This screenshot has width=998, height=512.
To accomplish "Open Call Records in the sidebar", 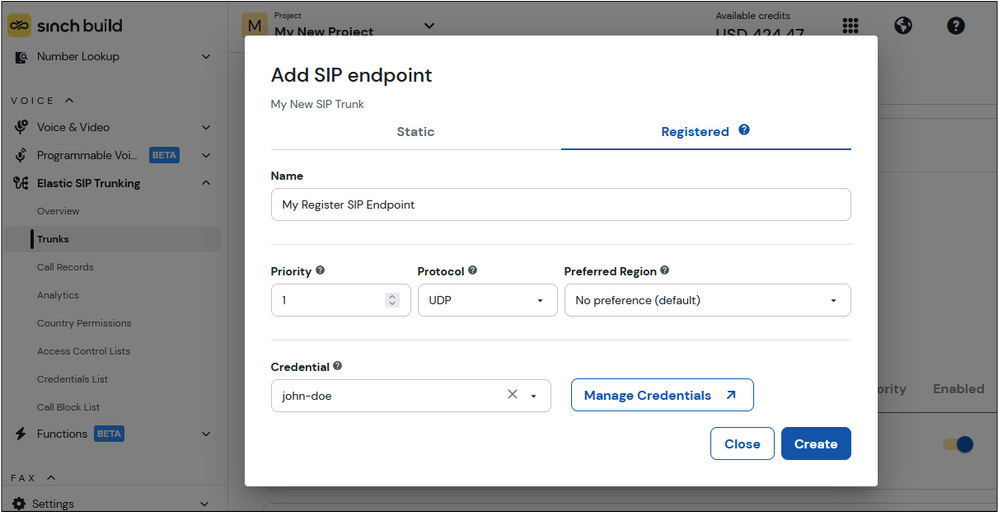I will [x=65, y=267].
